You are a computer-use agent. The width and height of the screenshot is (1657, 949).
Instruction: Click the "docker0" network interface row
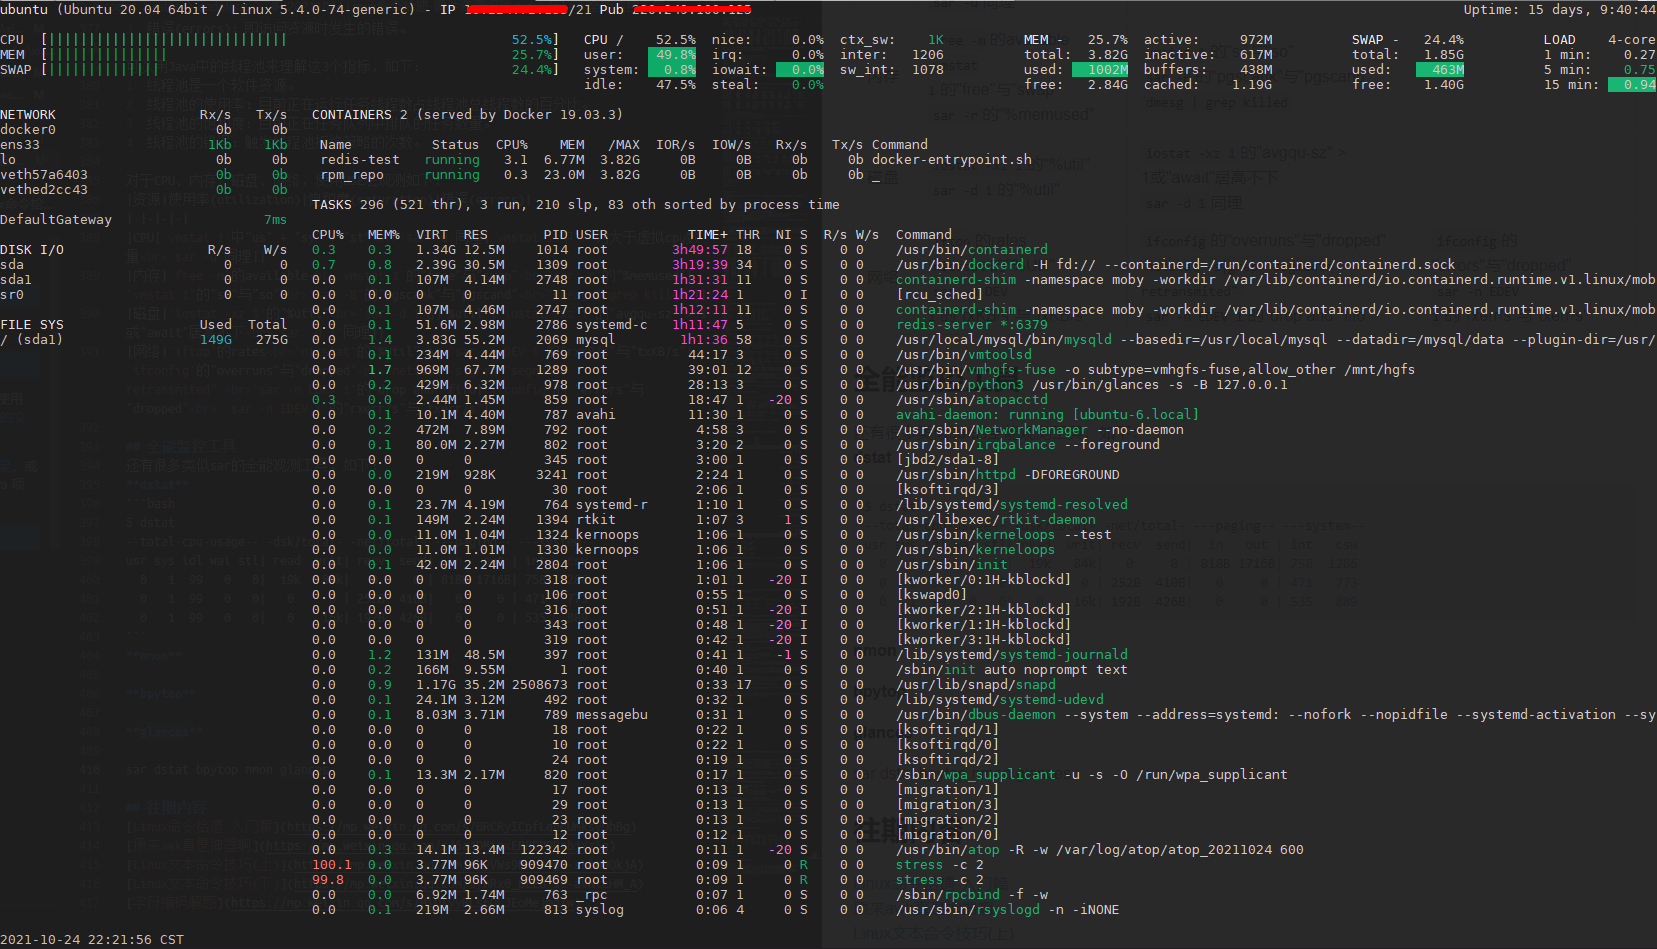pyautogui.click(x=144, y=130)
